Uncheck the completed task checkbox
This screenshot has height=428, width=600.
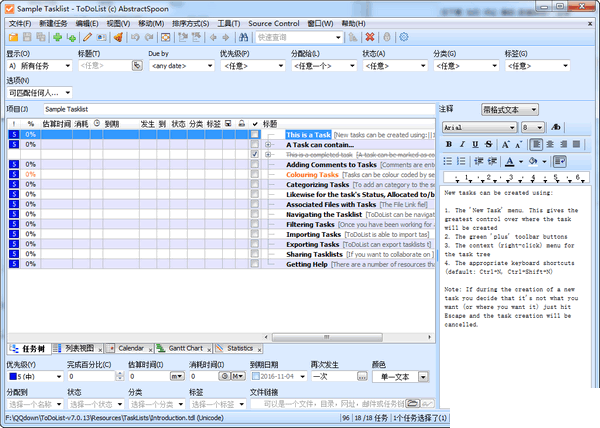point(254,155)
